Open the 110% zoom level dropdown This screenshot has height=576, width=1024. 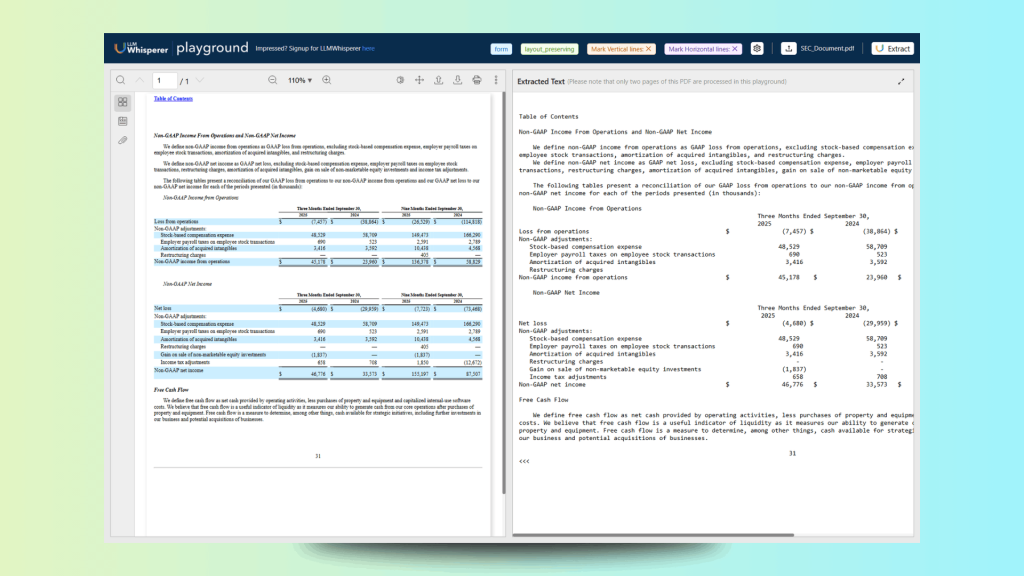coord(299,80)
